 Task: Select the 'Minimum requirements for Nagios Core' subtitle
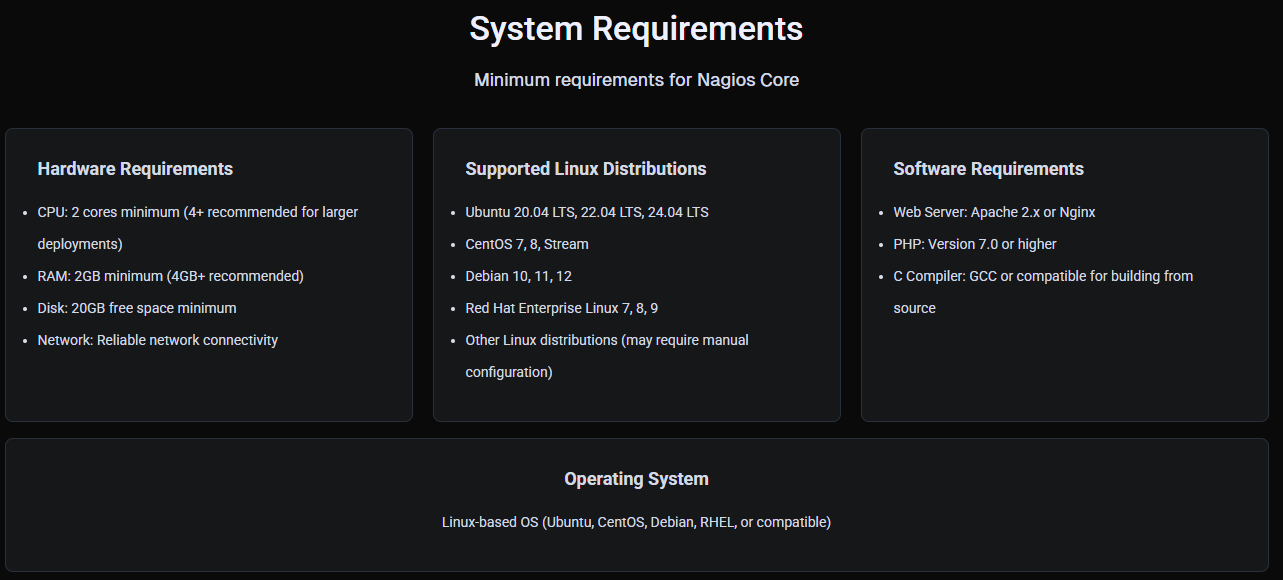tap(636, 80)
